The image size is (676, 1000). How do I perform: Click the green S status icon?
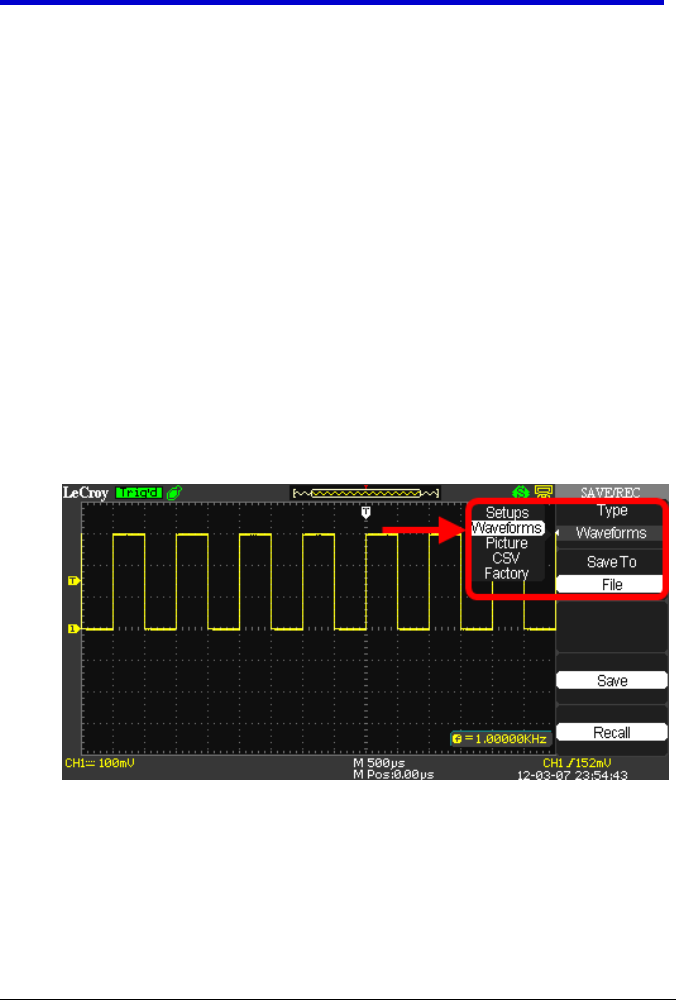[x=521, y=492]
